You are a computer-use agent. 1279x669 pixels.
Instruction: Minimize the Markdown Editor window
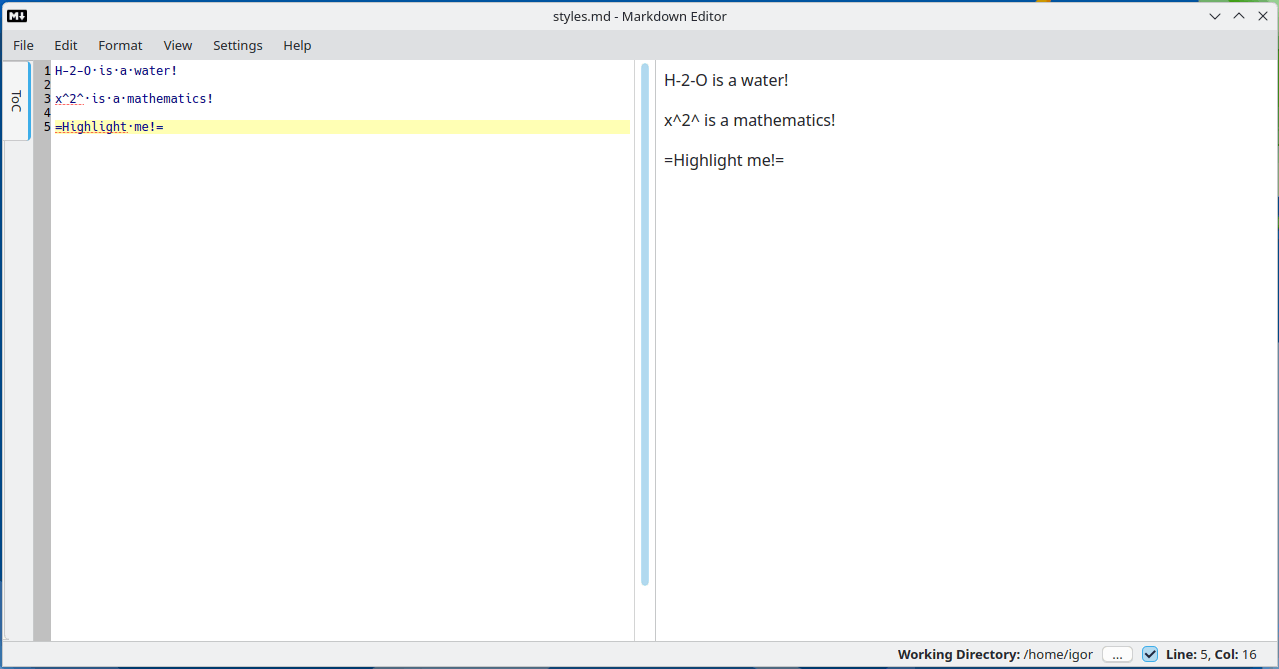(1215, 16)
